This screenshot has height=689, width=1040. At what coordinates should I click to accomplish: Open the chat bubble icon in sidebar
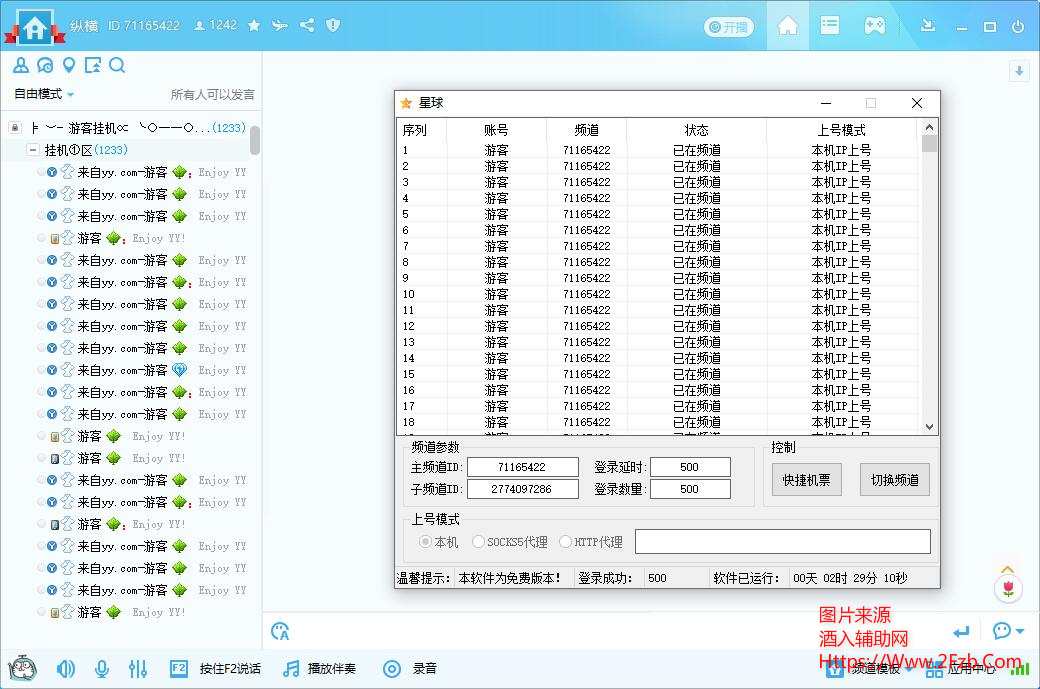pyautogui.click(x=45, y=65)
